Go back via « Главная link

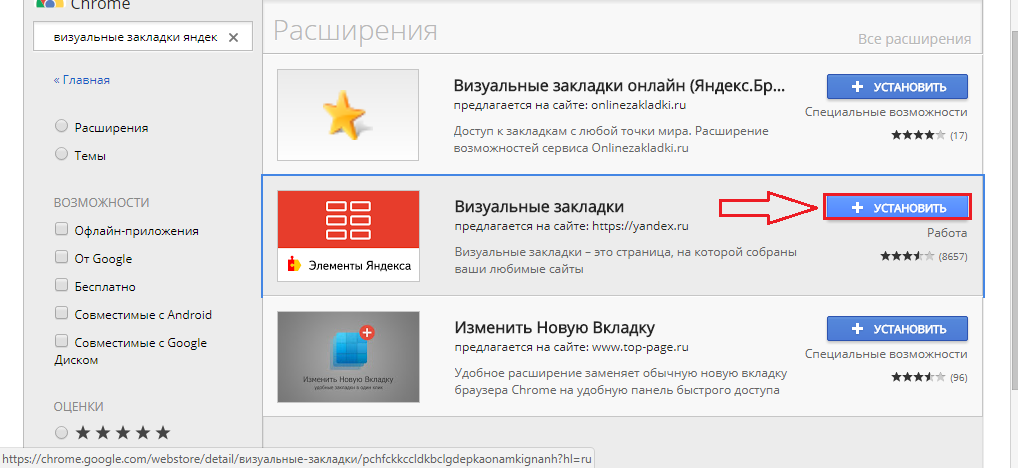click(82, 80)
